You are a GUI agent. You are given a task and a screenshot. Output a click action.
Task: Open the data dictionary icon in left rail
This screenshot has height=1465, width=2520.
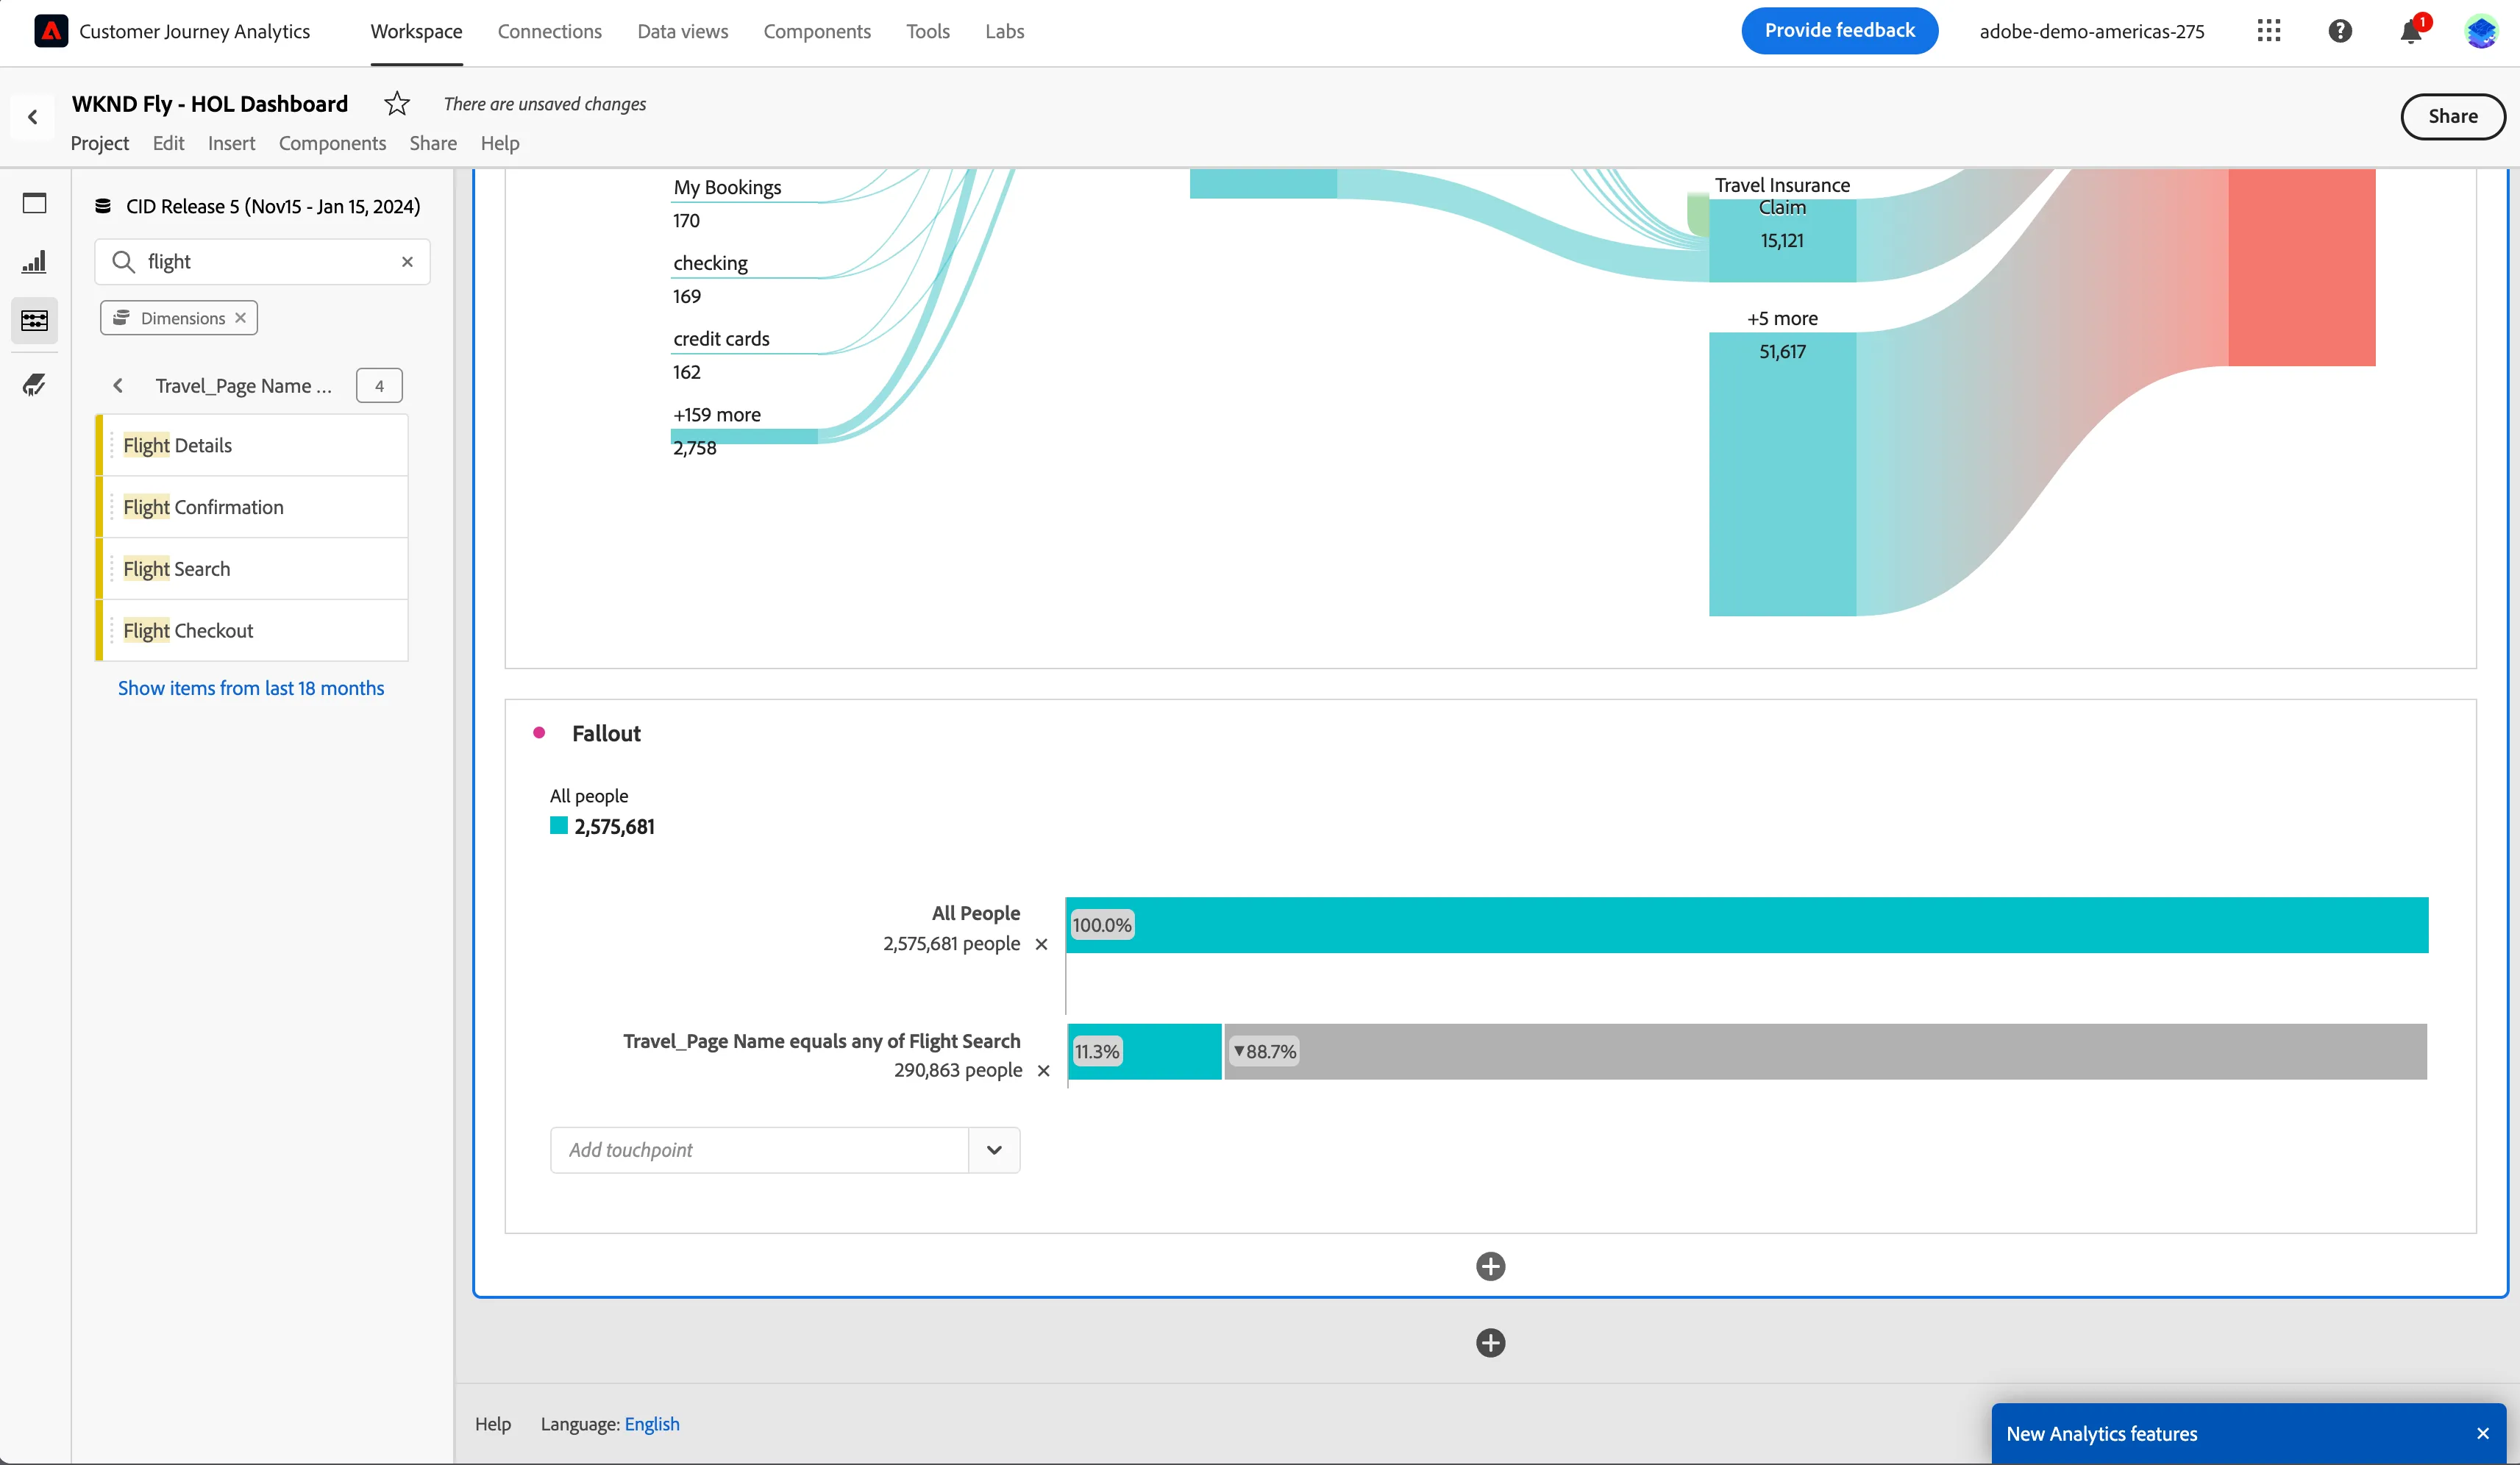point(35,385)
